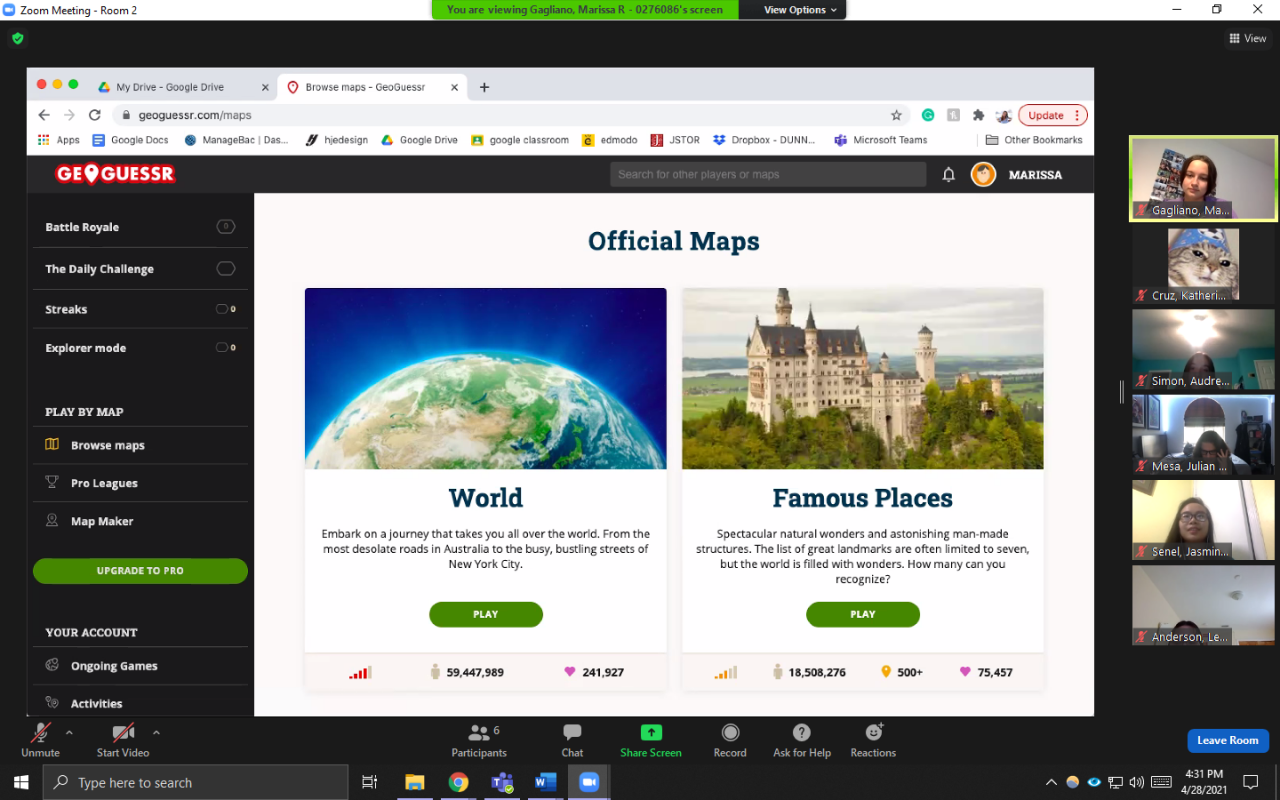Click the browser address bar
1280x800 pixels.
(510, 115)
